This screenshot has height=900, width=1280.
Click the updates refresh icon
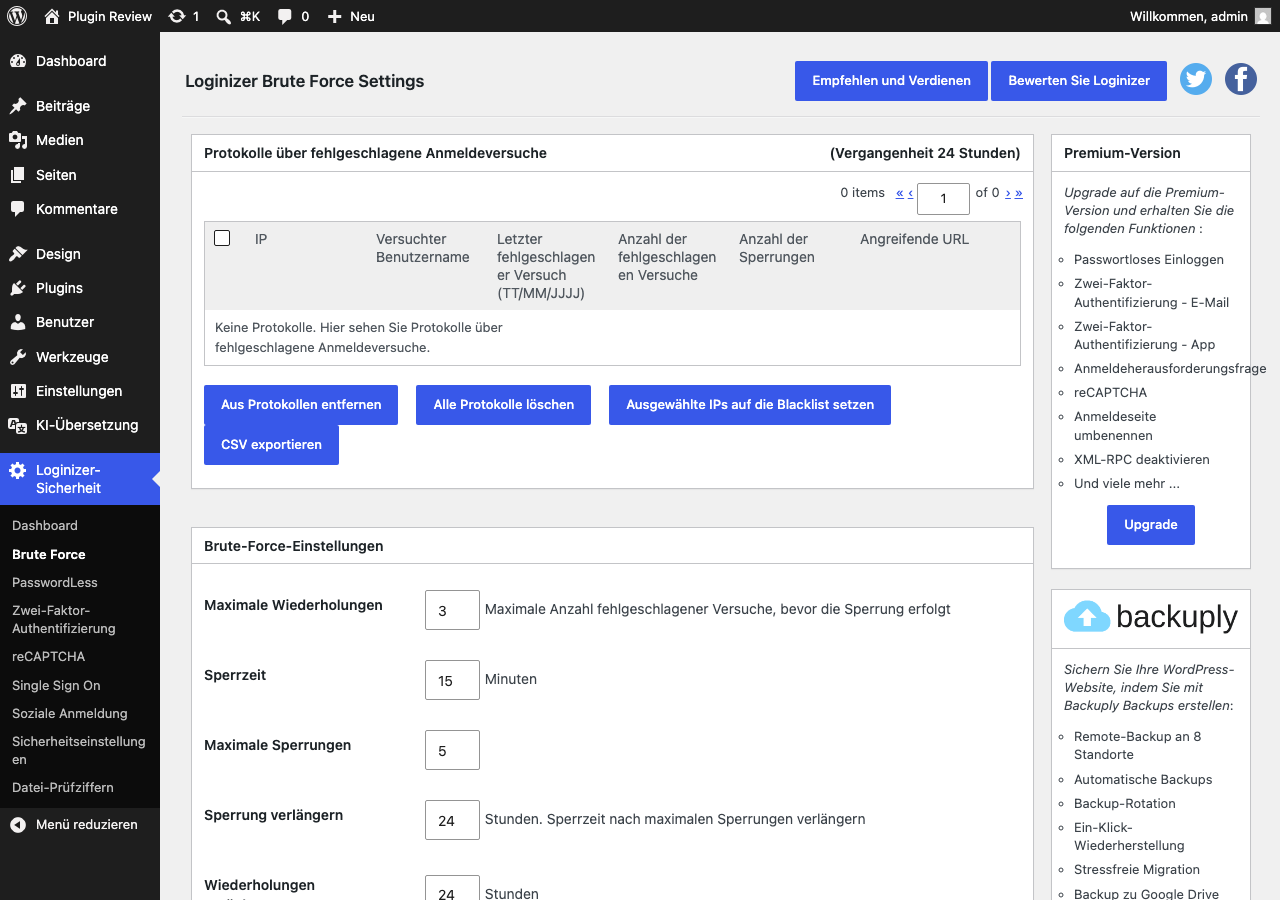click(x=177, y=16)
